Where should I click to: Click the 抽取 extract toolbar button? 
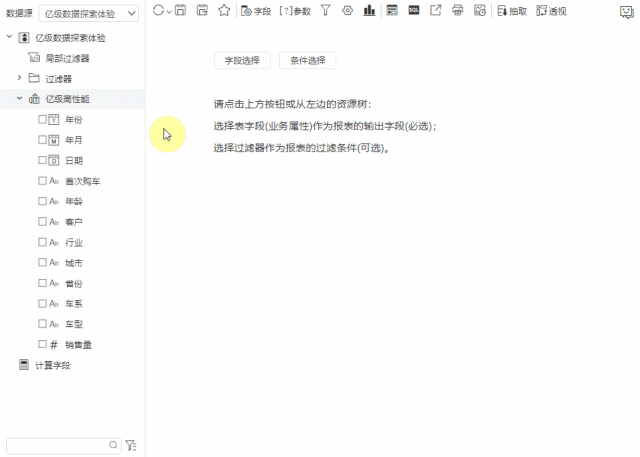click(512, 11)
